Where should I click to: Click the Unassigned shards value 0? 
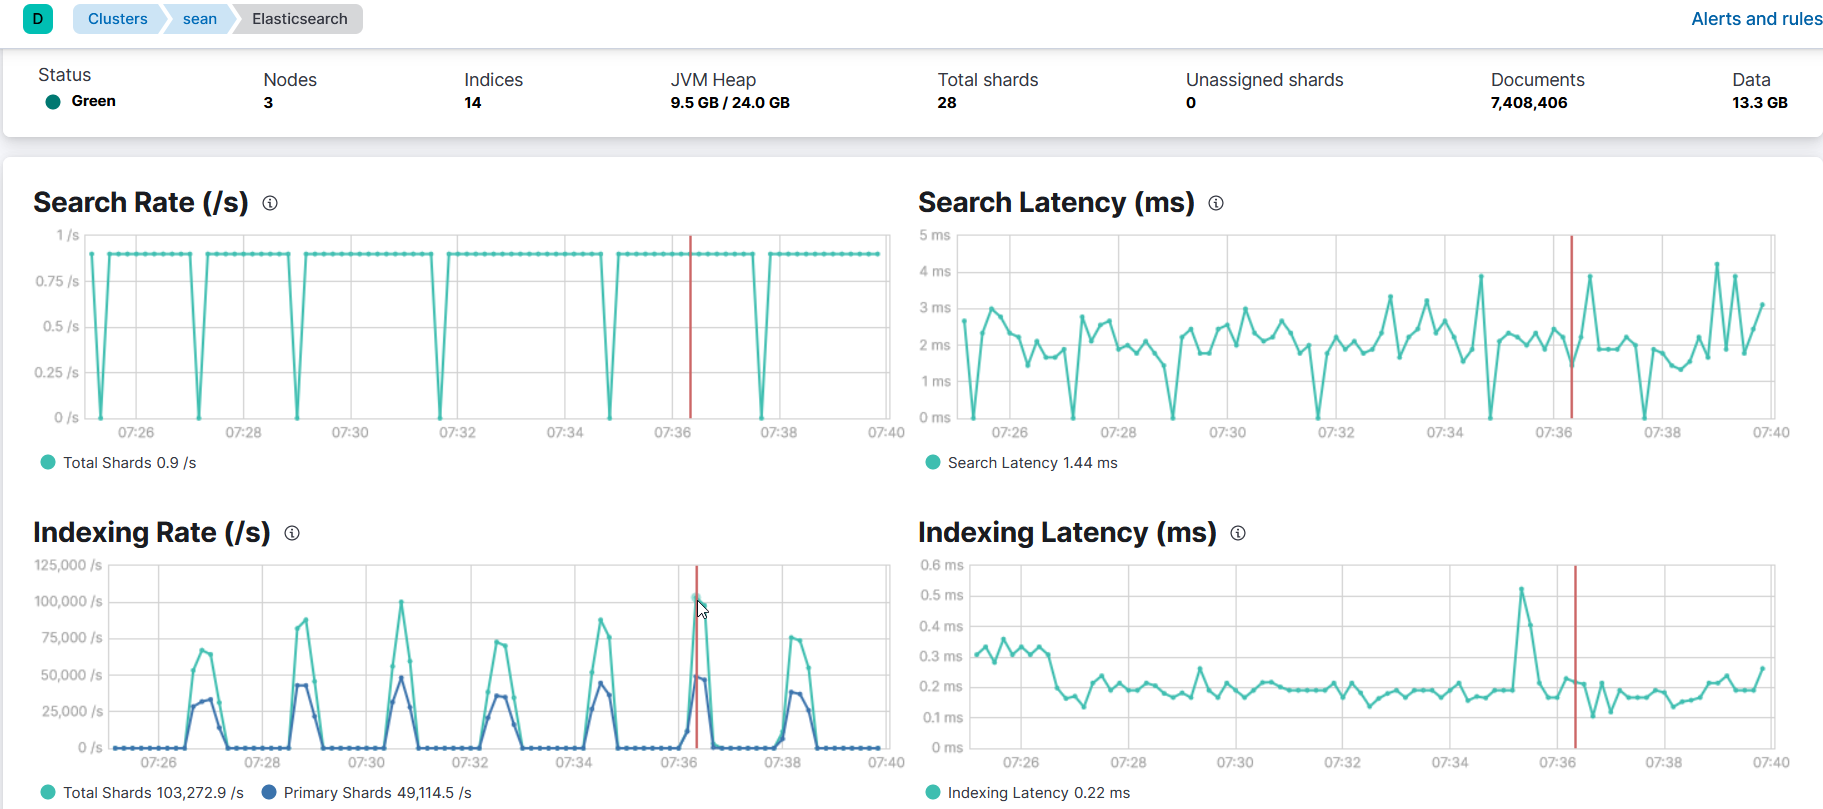[x=1191, y=103]
